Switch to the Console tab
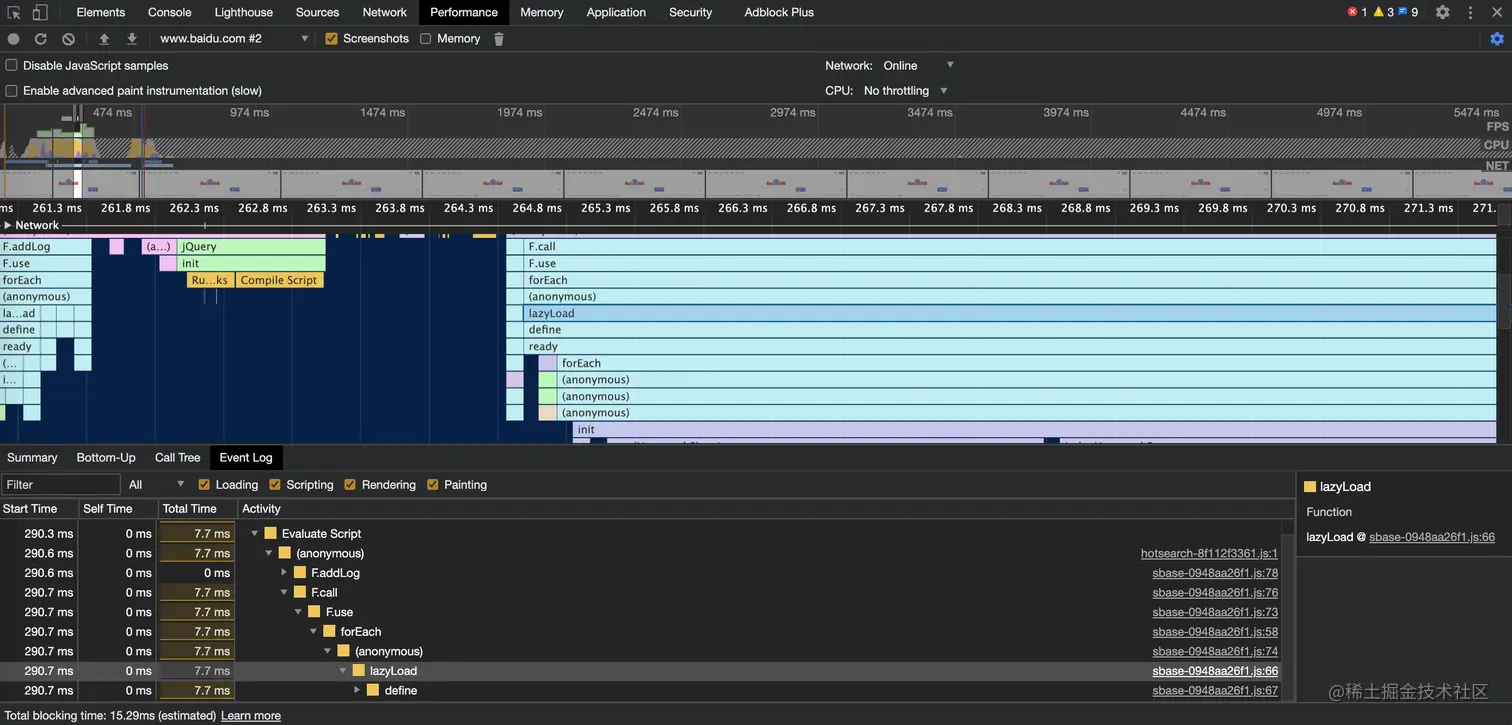This screenshot has height=725, width=1512. (x=170, y=12)
